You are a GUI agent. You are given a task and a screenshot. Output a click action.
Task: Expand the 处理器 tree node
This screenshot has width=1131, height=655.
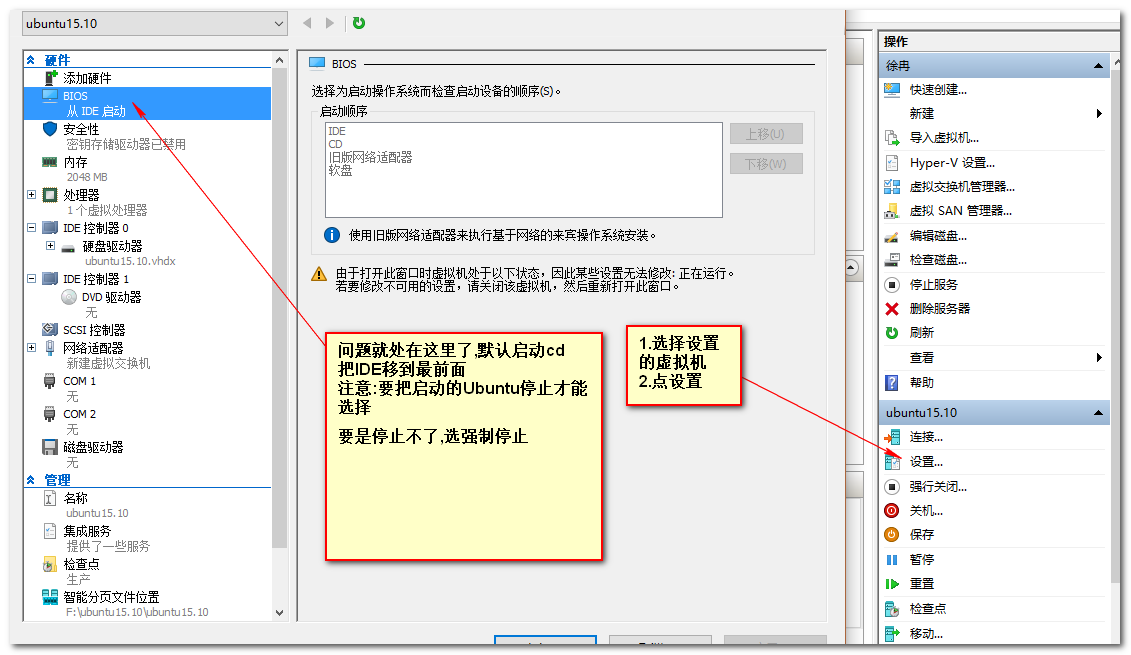(32, 194)
